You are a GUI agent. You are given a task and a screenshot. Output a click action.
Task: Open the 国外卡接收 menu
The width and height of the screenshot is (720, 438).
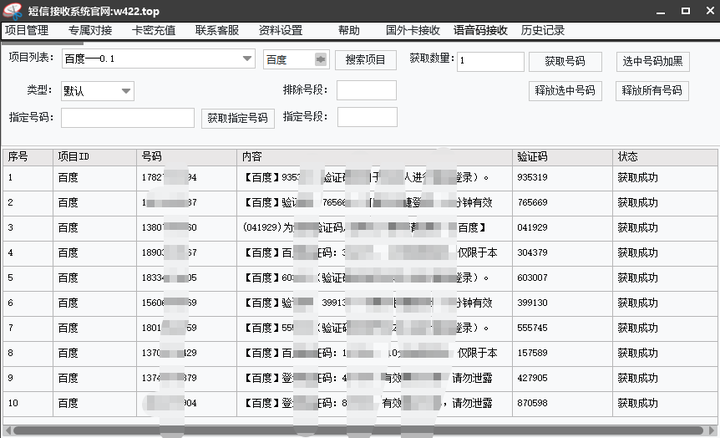[413, 30]
